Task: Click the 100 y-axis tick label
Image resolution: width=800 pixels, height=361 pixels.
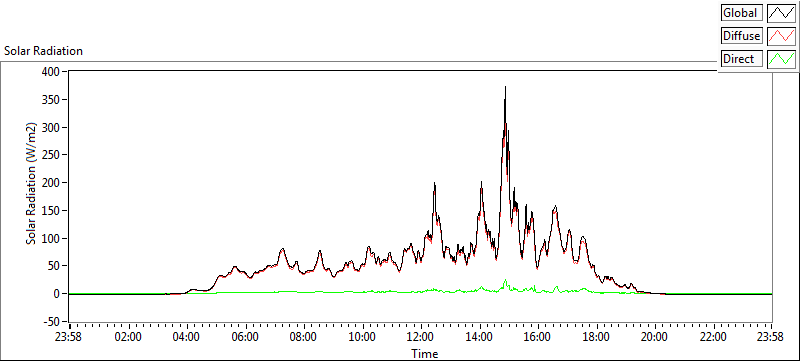Action: 51,238
